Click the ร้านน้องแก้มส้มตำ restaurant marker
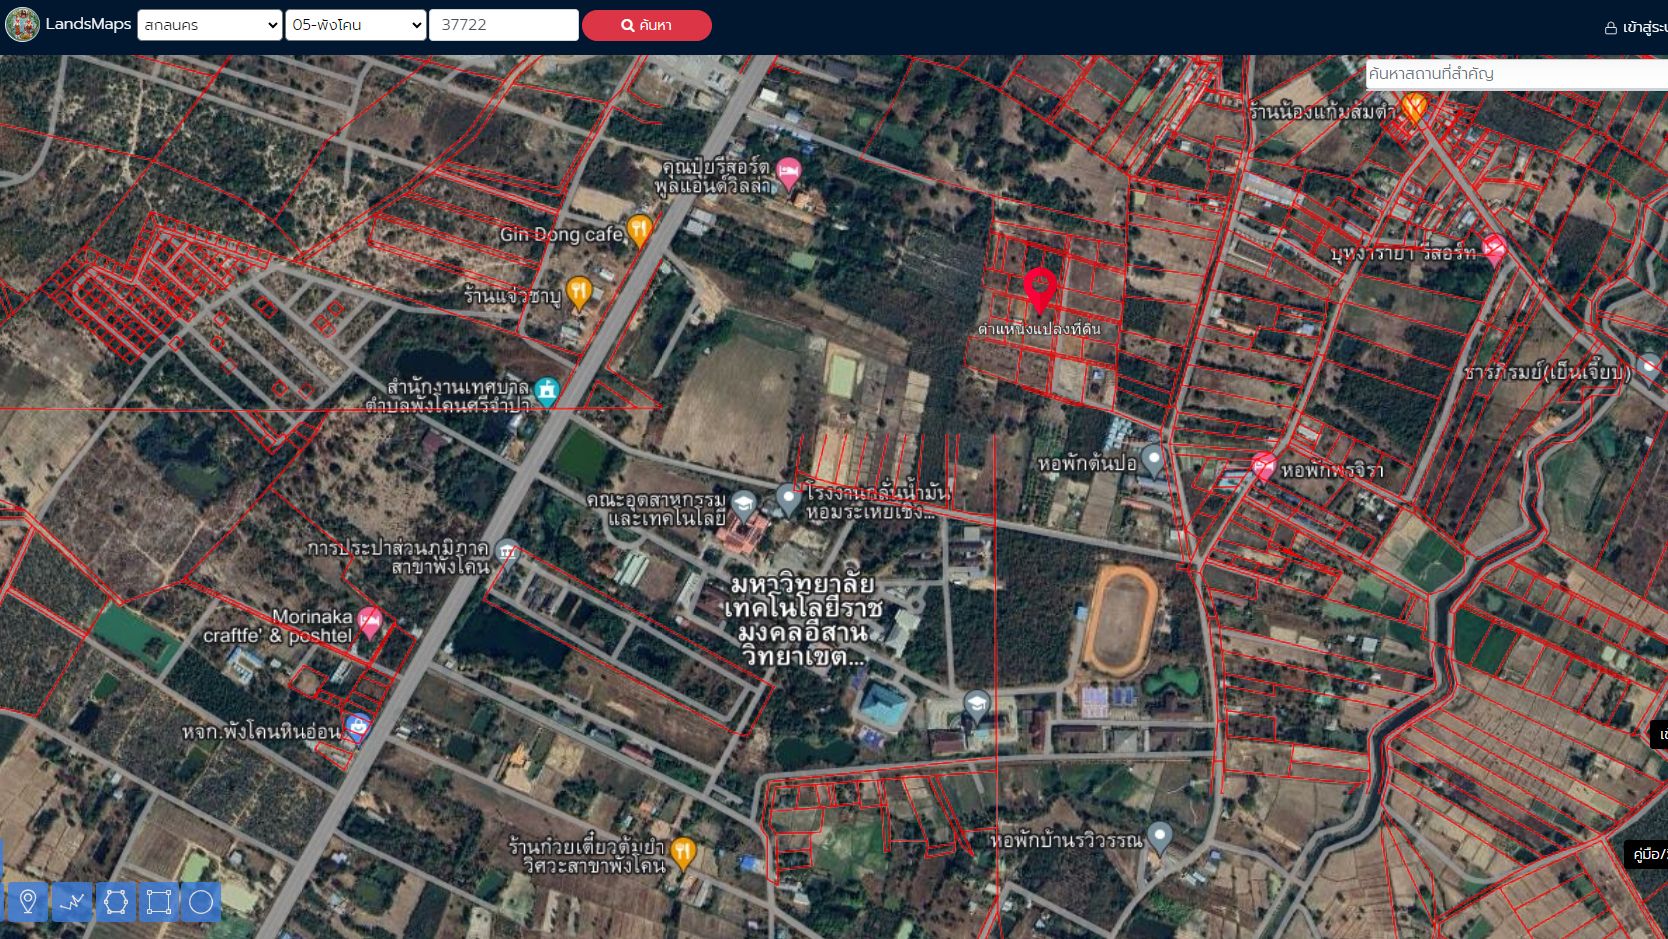The width and height of the screenshot is (1668, 939). 1413,107
